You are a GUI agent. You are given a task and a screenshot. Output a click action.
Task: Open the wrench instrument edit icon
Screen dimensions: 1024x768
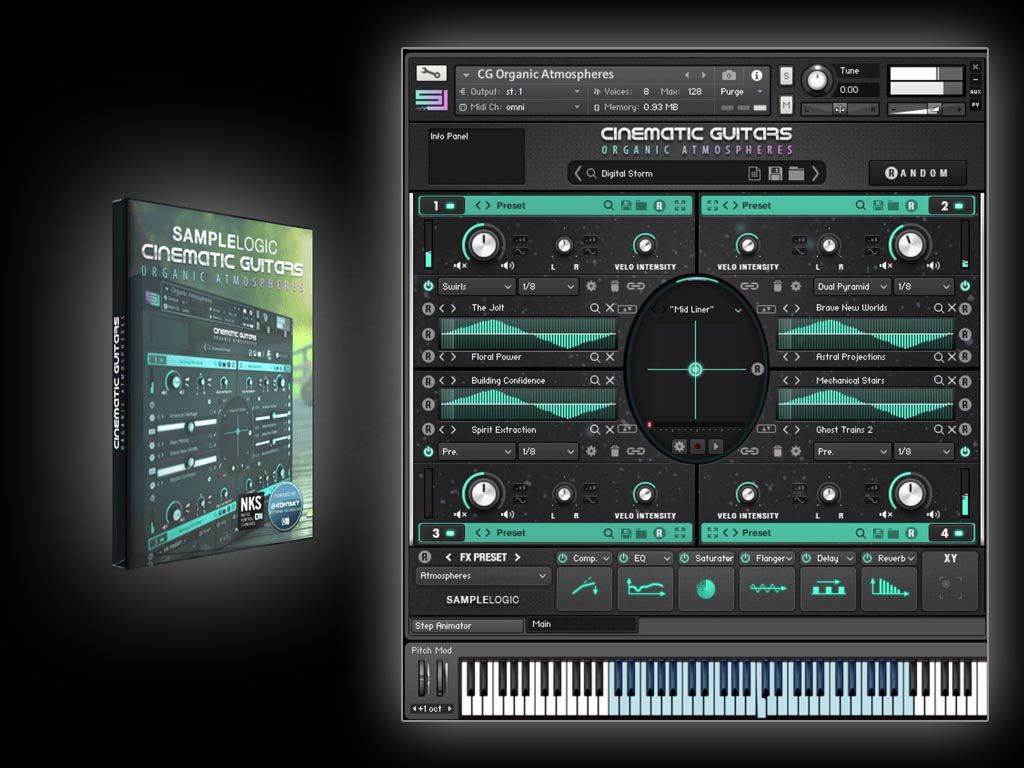(x=431, y=73)
